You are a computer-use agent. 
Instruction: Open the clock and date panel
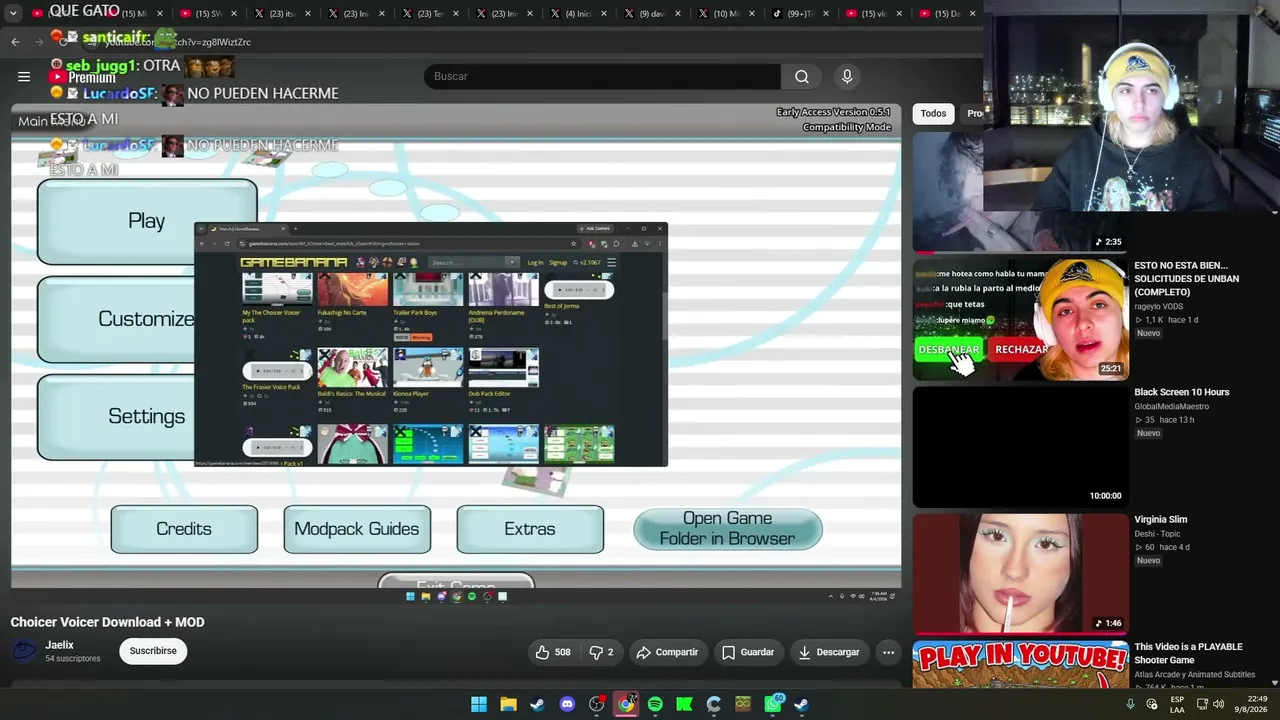point(1250,704)
